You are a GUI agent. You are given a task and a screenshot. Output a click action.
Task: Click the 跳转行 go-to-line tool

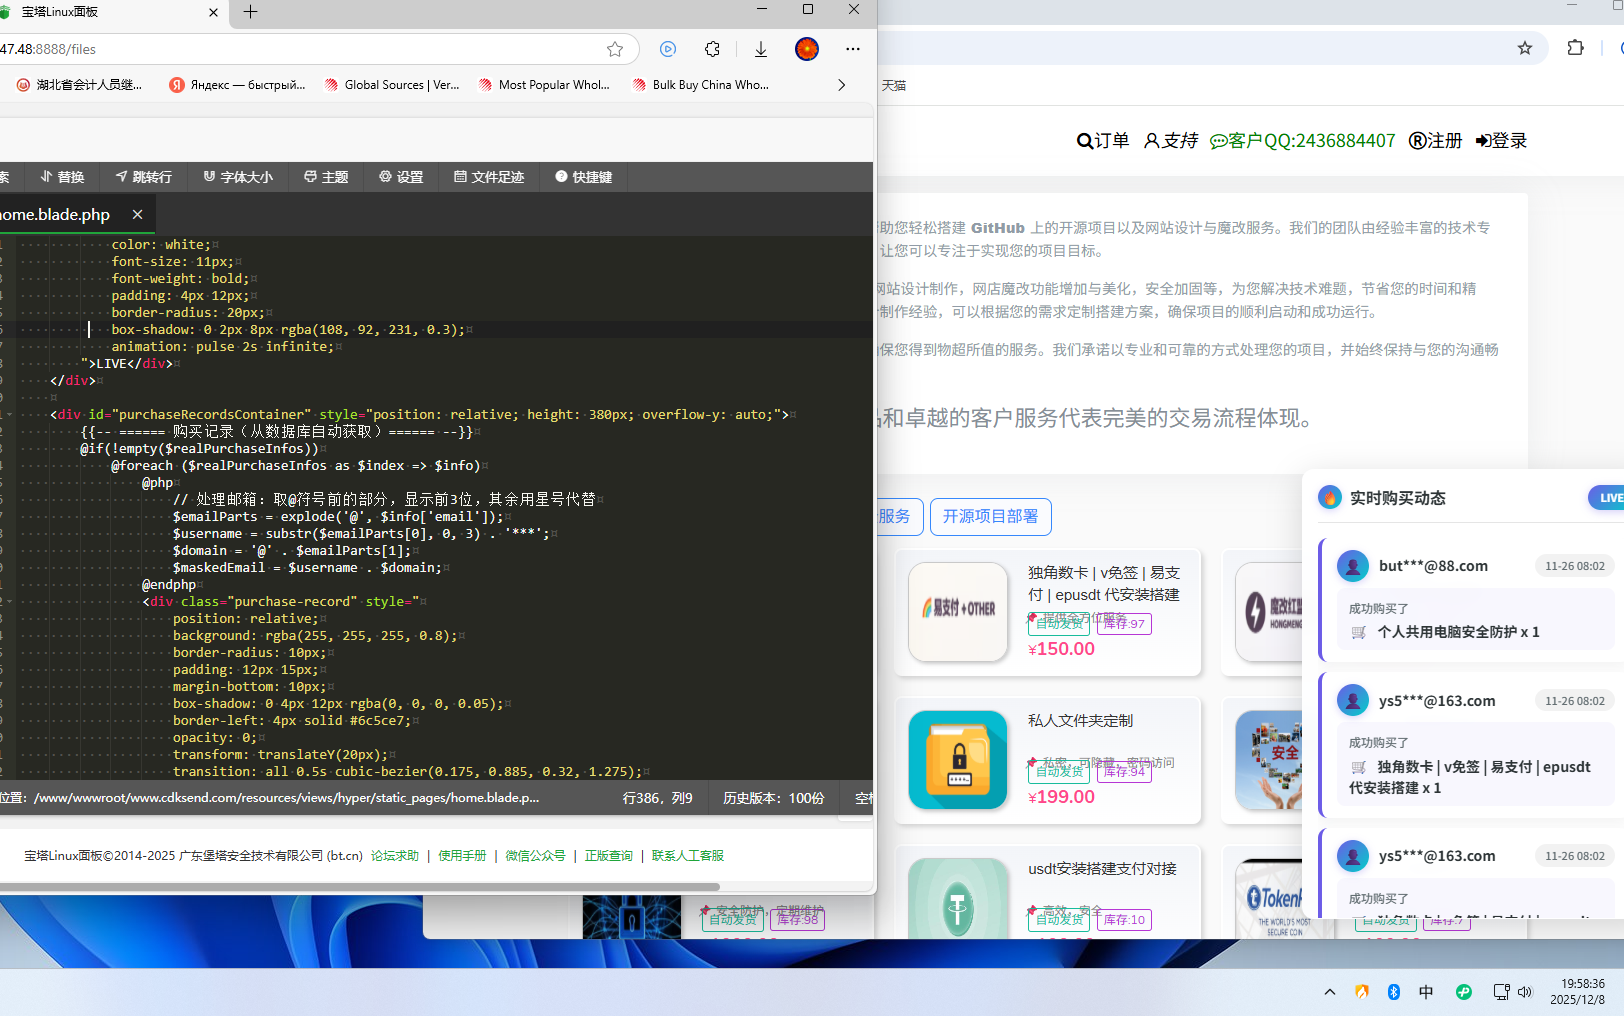pyautogui.click(x=143, y=177)
